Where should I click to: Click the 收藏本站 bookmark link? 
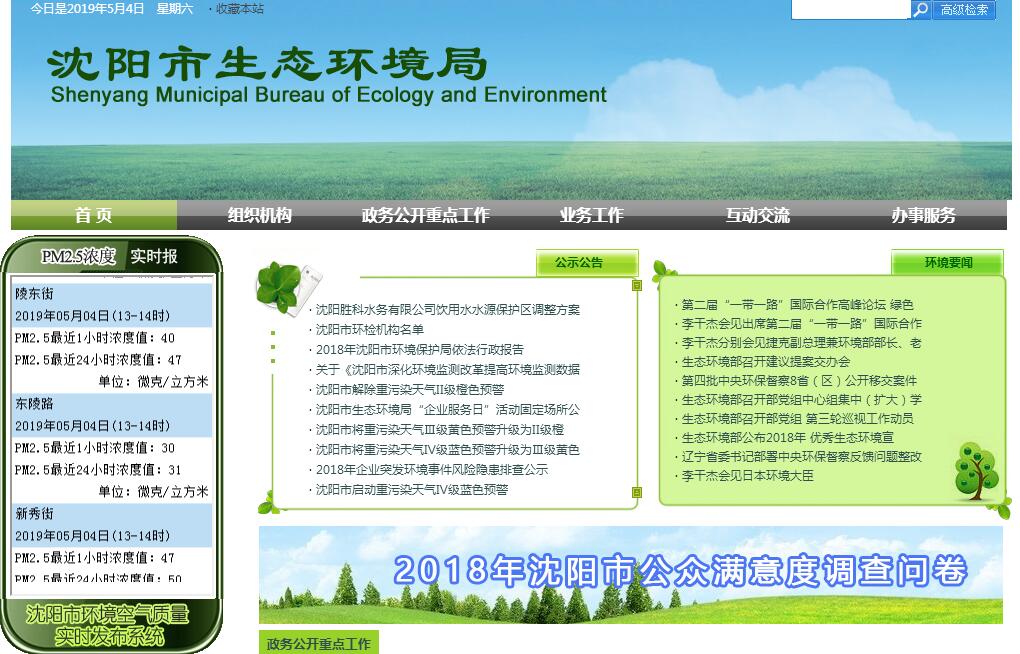pyautogui.click(x=240, y=9)
